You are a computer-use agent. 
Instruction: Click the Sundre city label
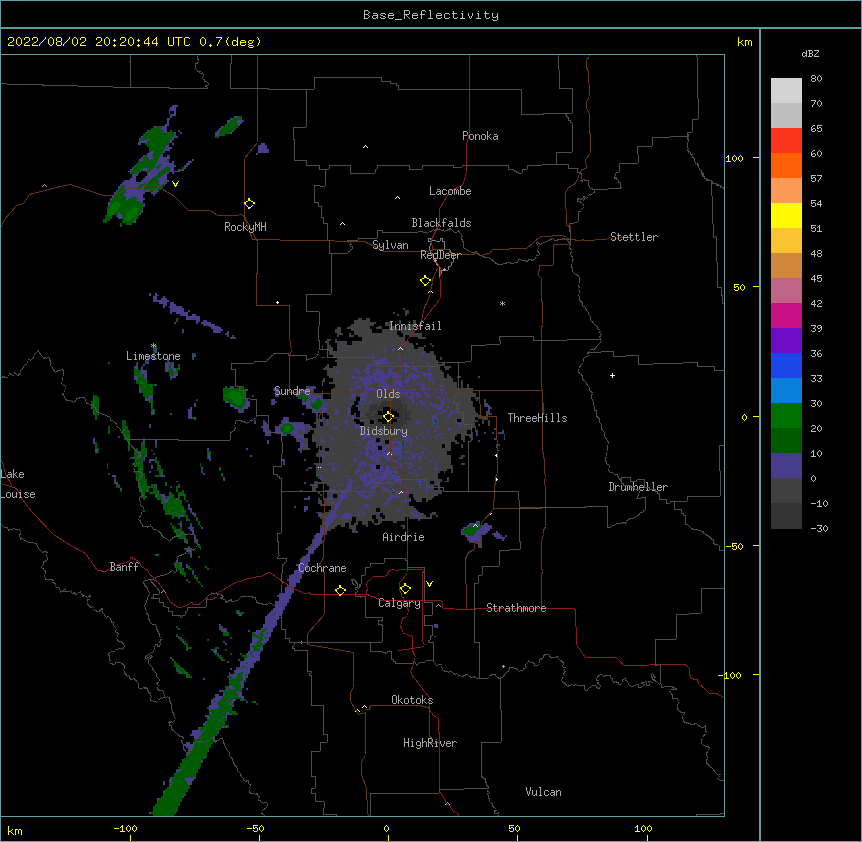pyautogui.click(x=292, y=391)
